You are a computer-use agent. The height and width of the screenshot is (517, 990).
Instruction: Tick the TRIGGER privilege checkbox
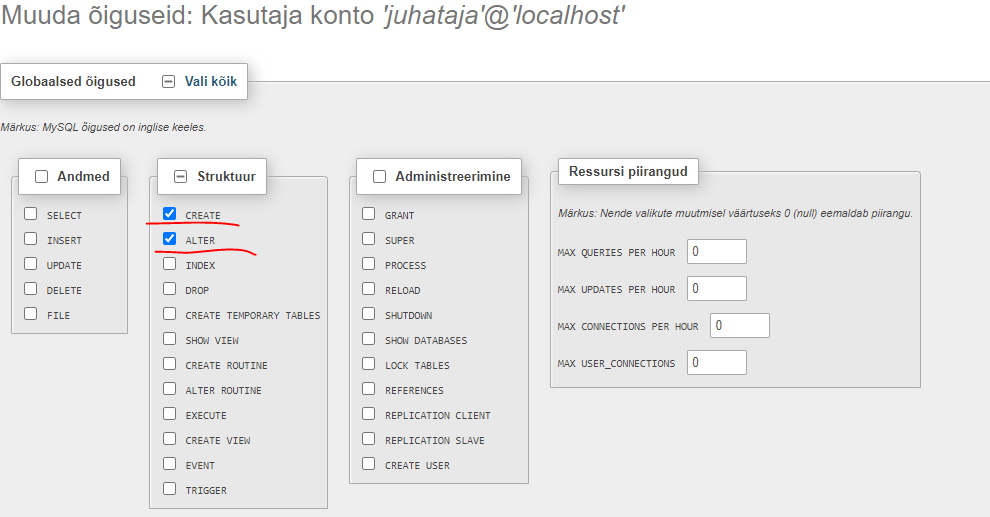(170, 489)
